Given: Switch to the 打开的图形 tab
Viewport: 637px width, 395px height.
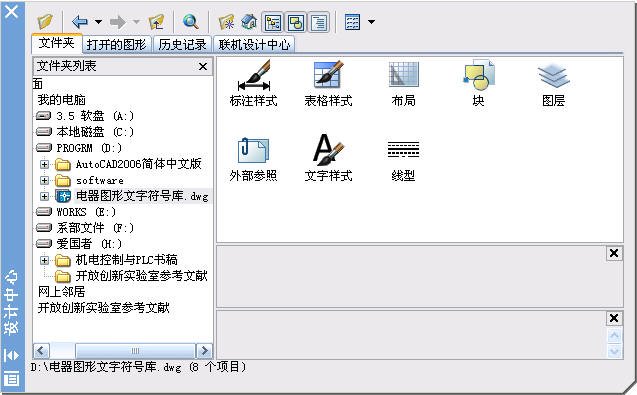Looking at the screenshot, I should 117,44.
